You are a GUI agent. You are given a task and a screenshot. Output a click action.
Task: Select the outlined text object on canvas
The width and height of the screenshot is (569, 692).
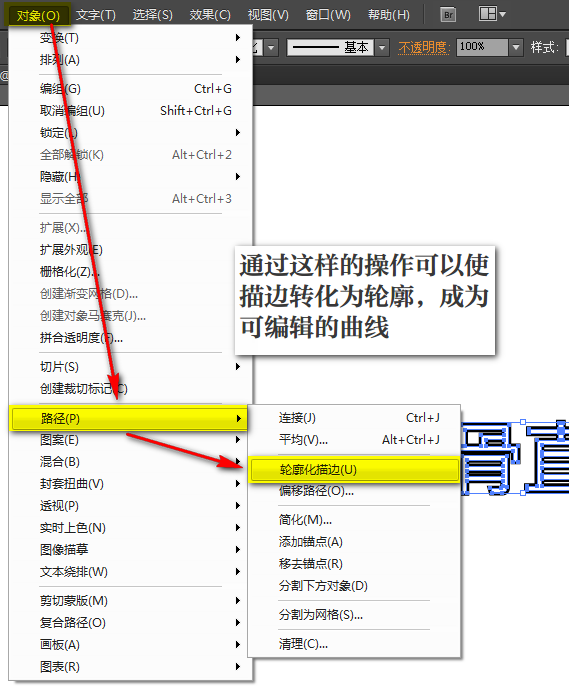tap(515, 458)
